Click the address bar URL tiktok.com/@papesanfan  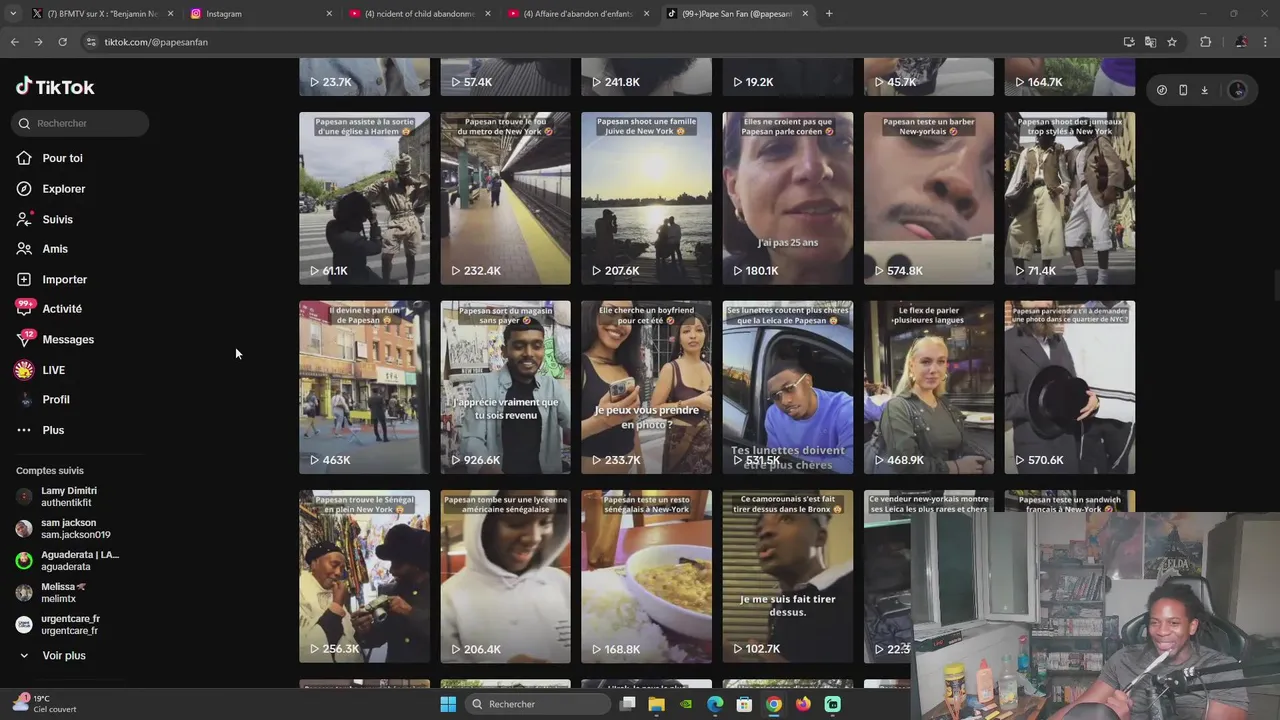pos(156,42)
